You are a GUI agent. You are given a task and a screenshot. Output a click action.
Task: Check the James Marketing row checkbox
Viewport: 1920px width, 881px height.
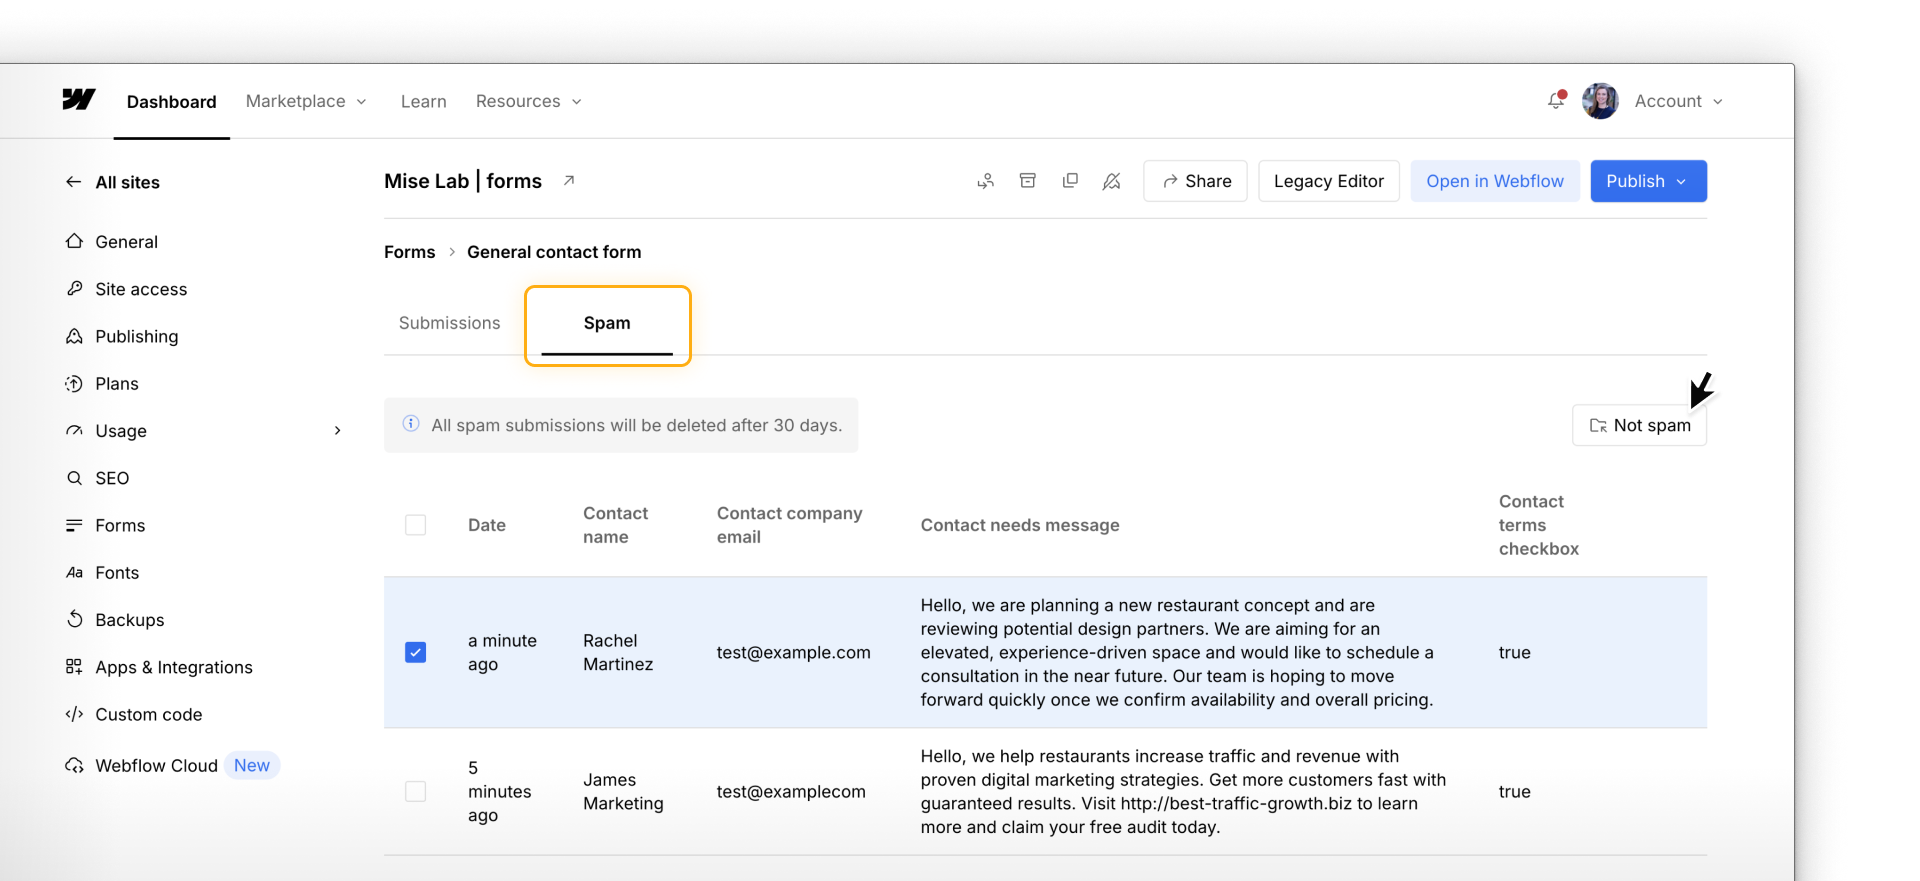pyautogui.click(x=415, y=791)
